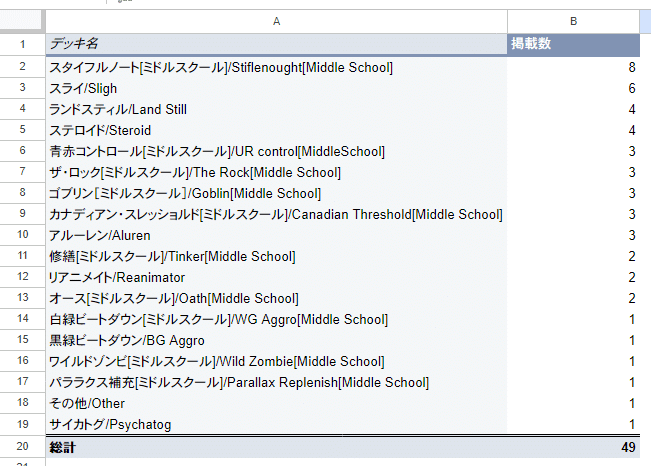Select the Oath[Middle School] cell
This screenshot has height=466, width=651.
click(277, 298)
